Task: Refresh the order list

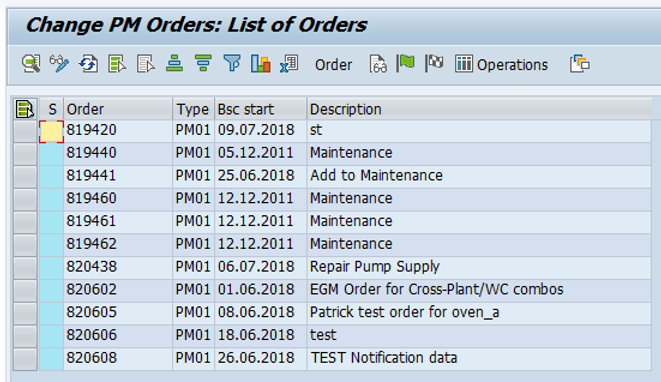Action: (88, 64)
